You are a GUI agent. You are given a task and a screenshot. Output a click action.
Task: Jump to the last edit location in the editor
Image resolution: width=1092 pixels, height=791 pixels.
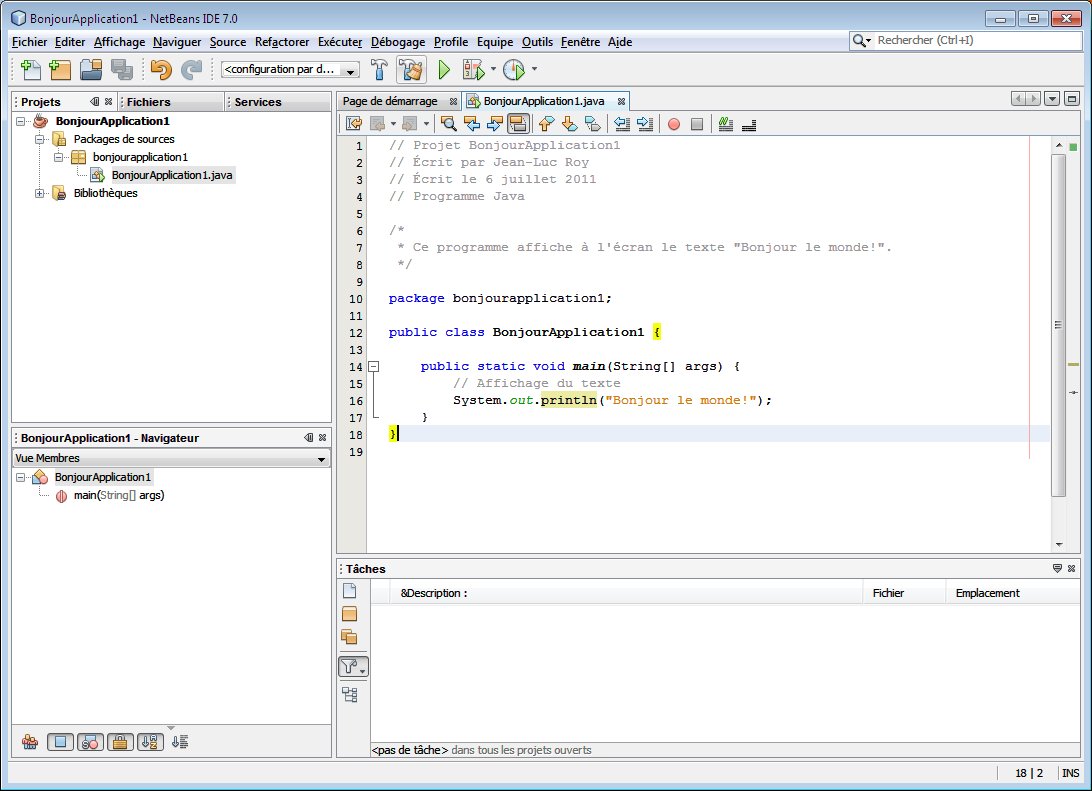coord(354,124)
